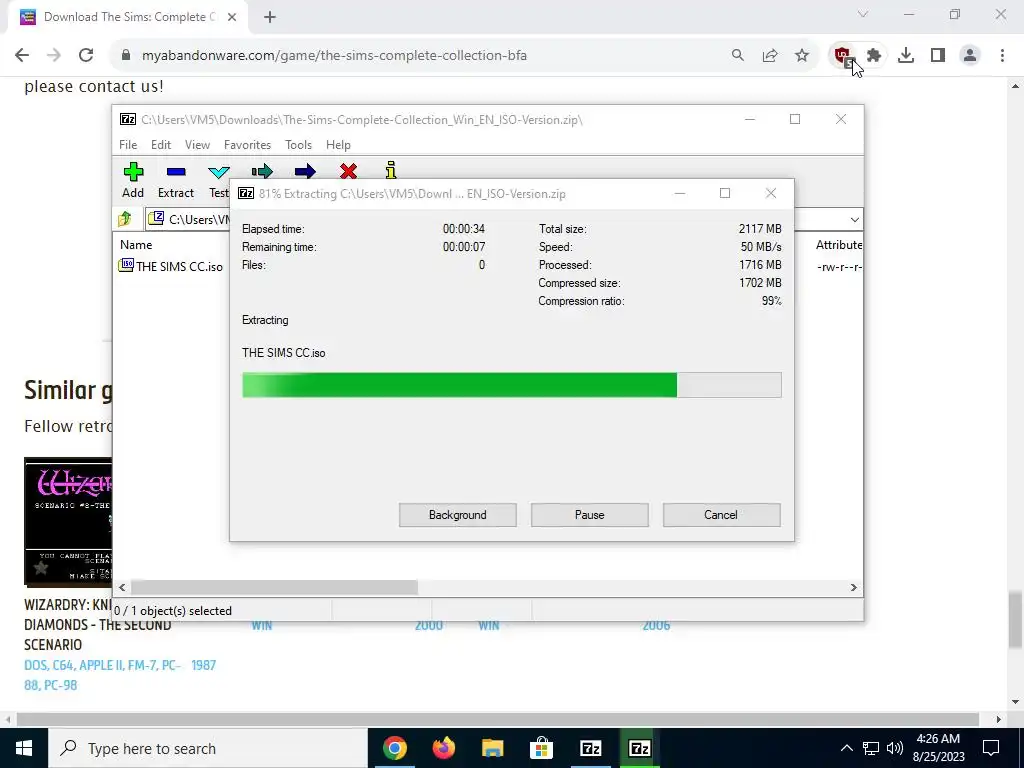Open the Help menu in 7-Zip
The height and width of the screenshot is (768, 1024).
pos(338,145)
